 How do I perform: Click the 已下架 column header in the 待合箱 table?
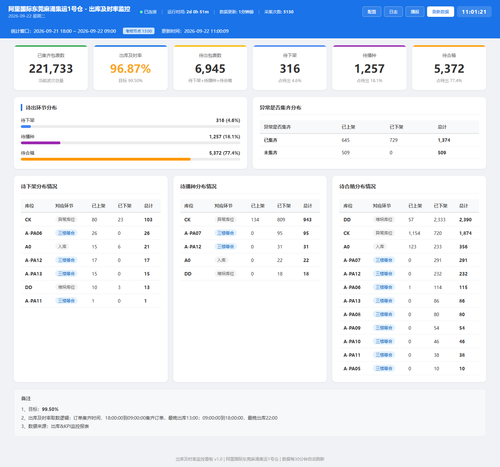click(440, 206)
